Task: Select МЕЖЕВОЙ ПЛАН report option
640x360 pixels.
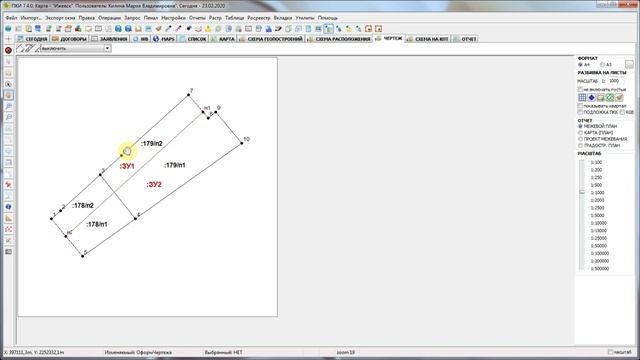Action: pyautogui.click(x=580, y=127)
